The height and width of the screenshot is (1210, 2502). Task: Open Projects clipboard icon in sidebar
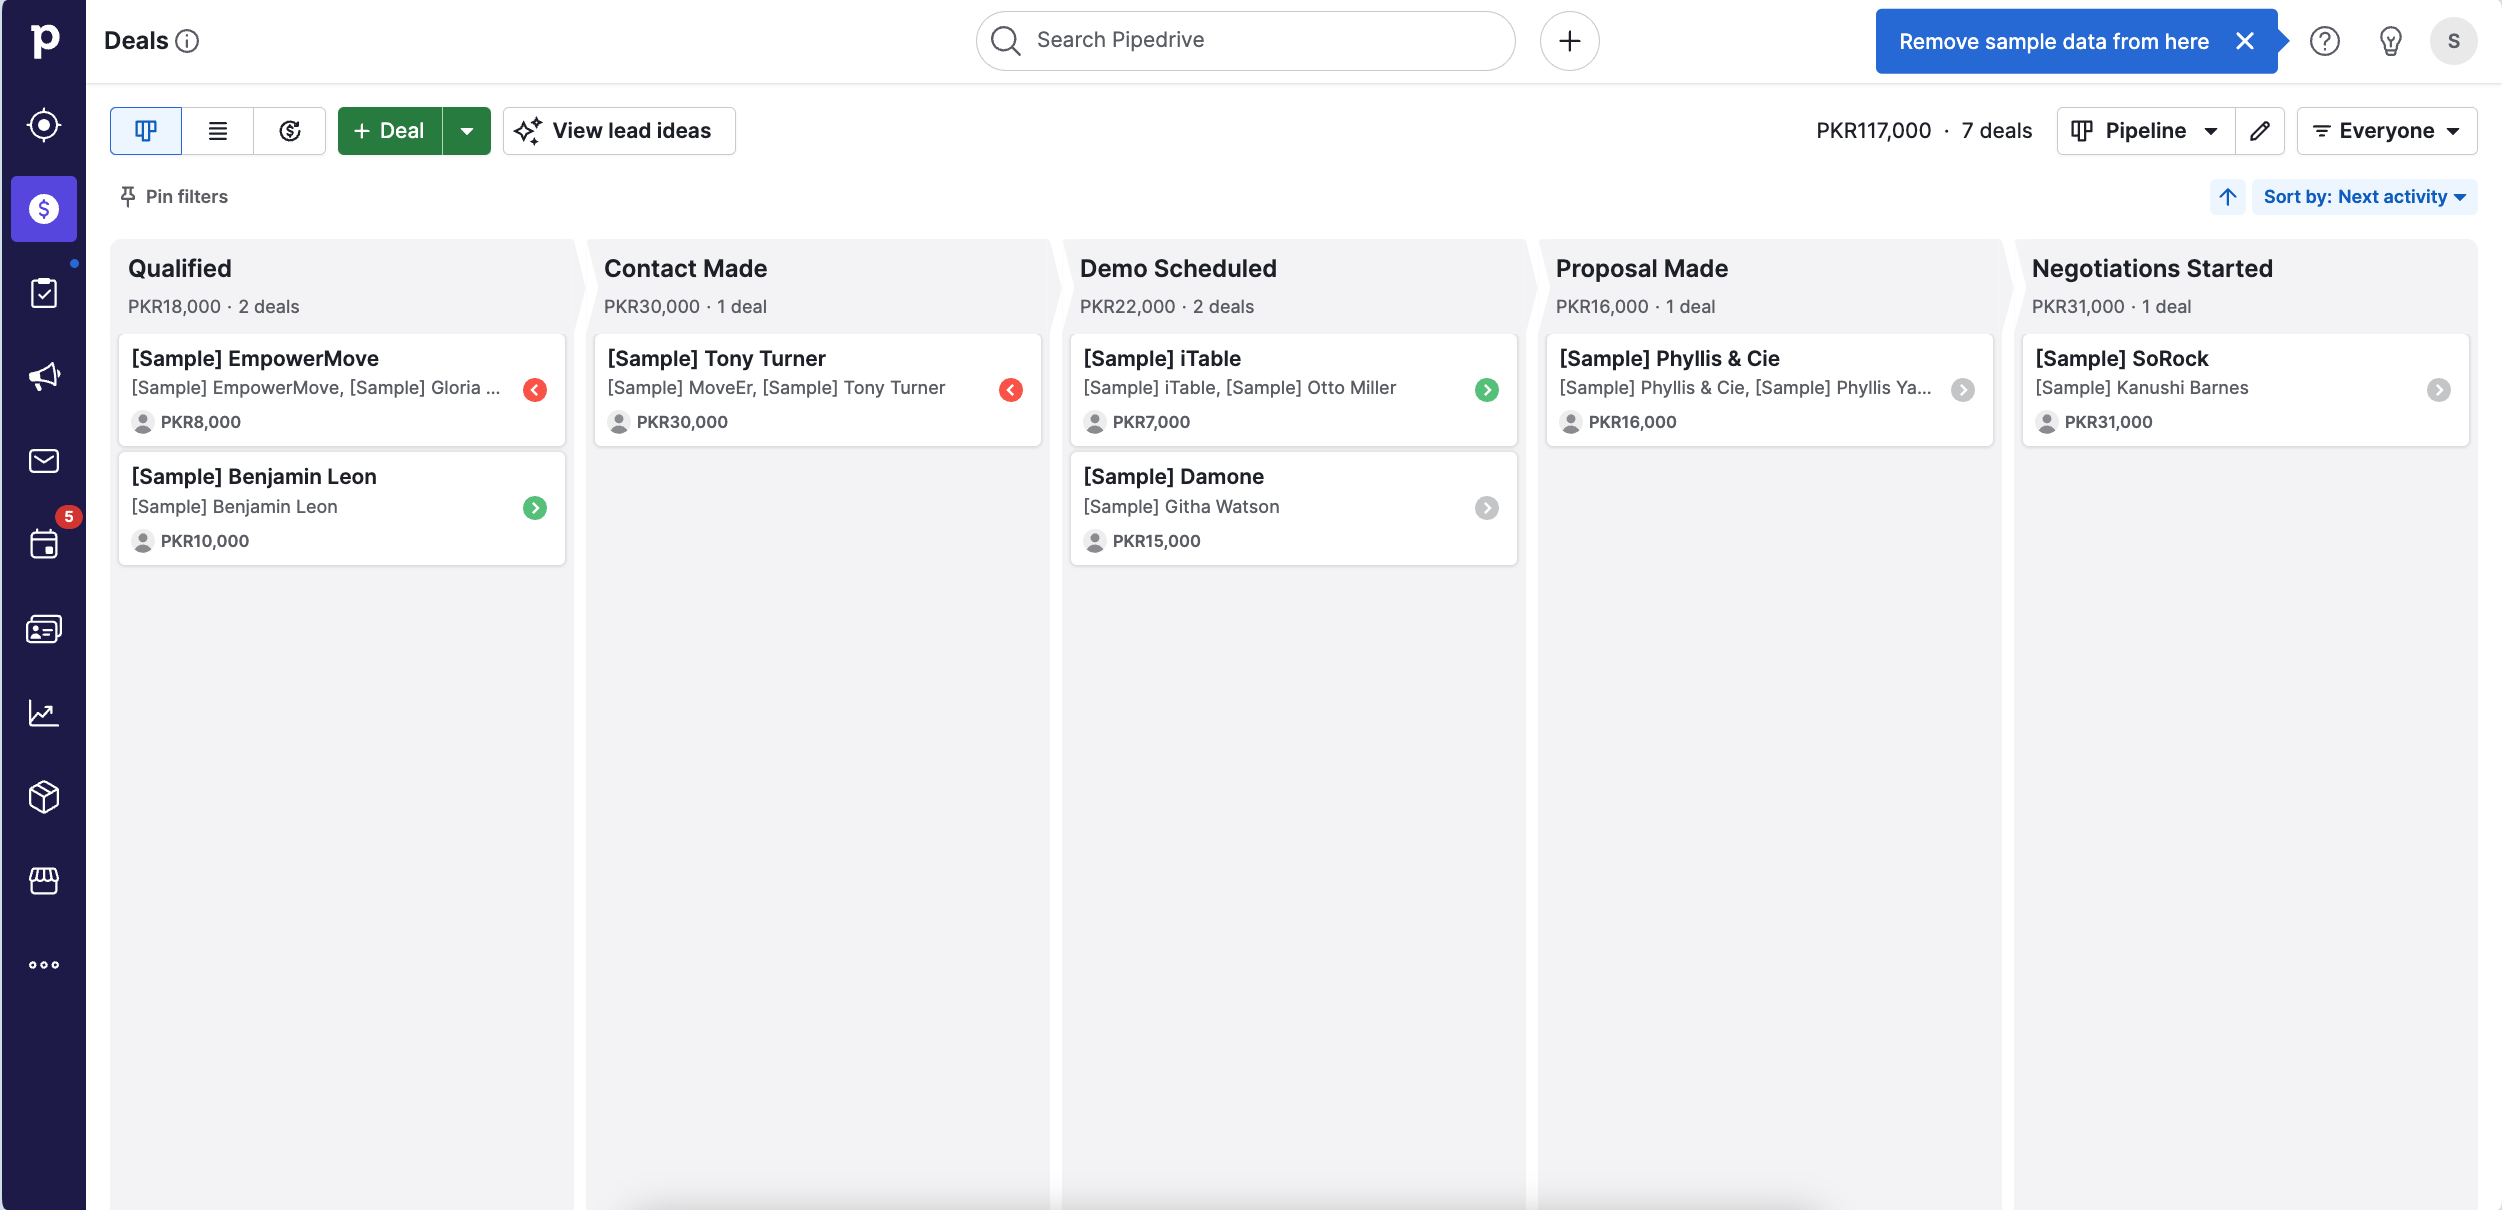click(x=44, y=293)
